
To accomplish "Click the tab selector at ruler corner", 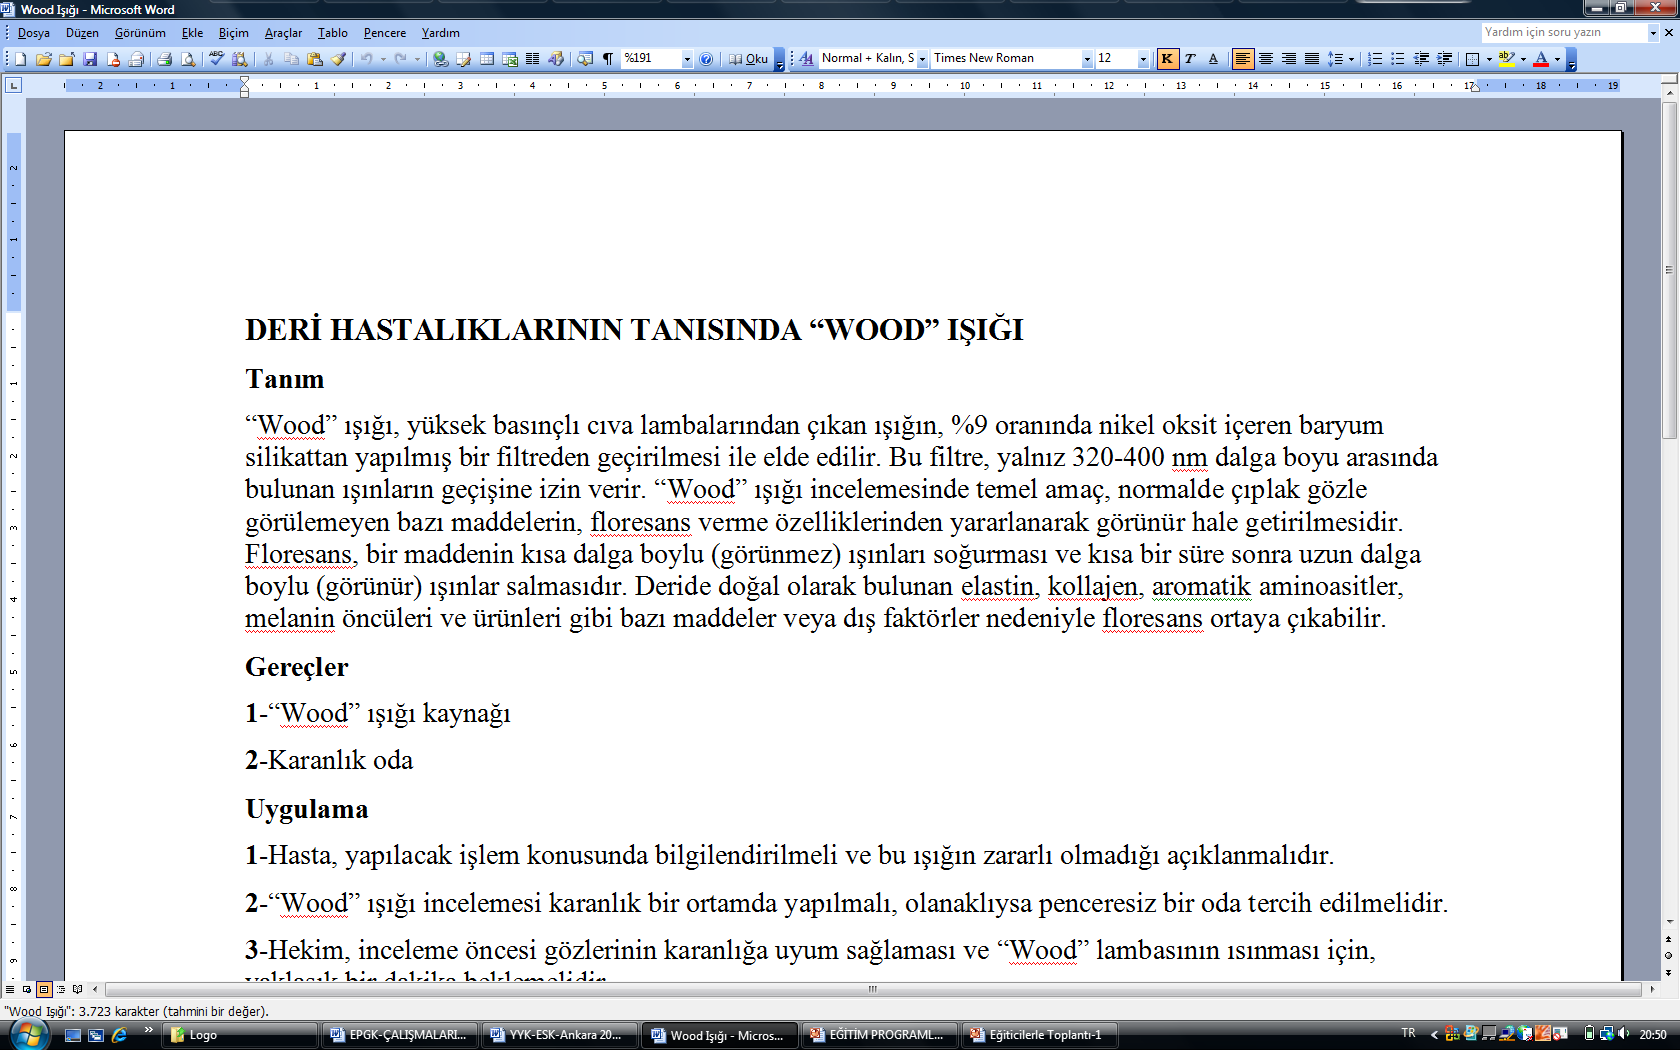I will 13,86.
